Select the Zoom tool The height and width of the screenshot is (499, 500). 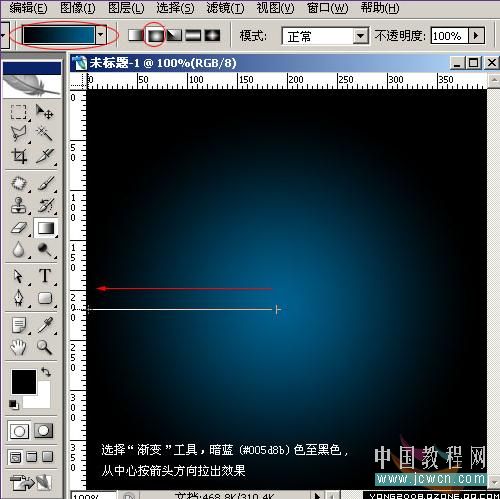click(x=45, y=347)
